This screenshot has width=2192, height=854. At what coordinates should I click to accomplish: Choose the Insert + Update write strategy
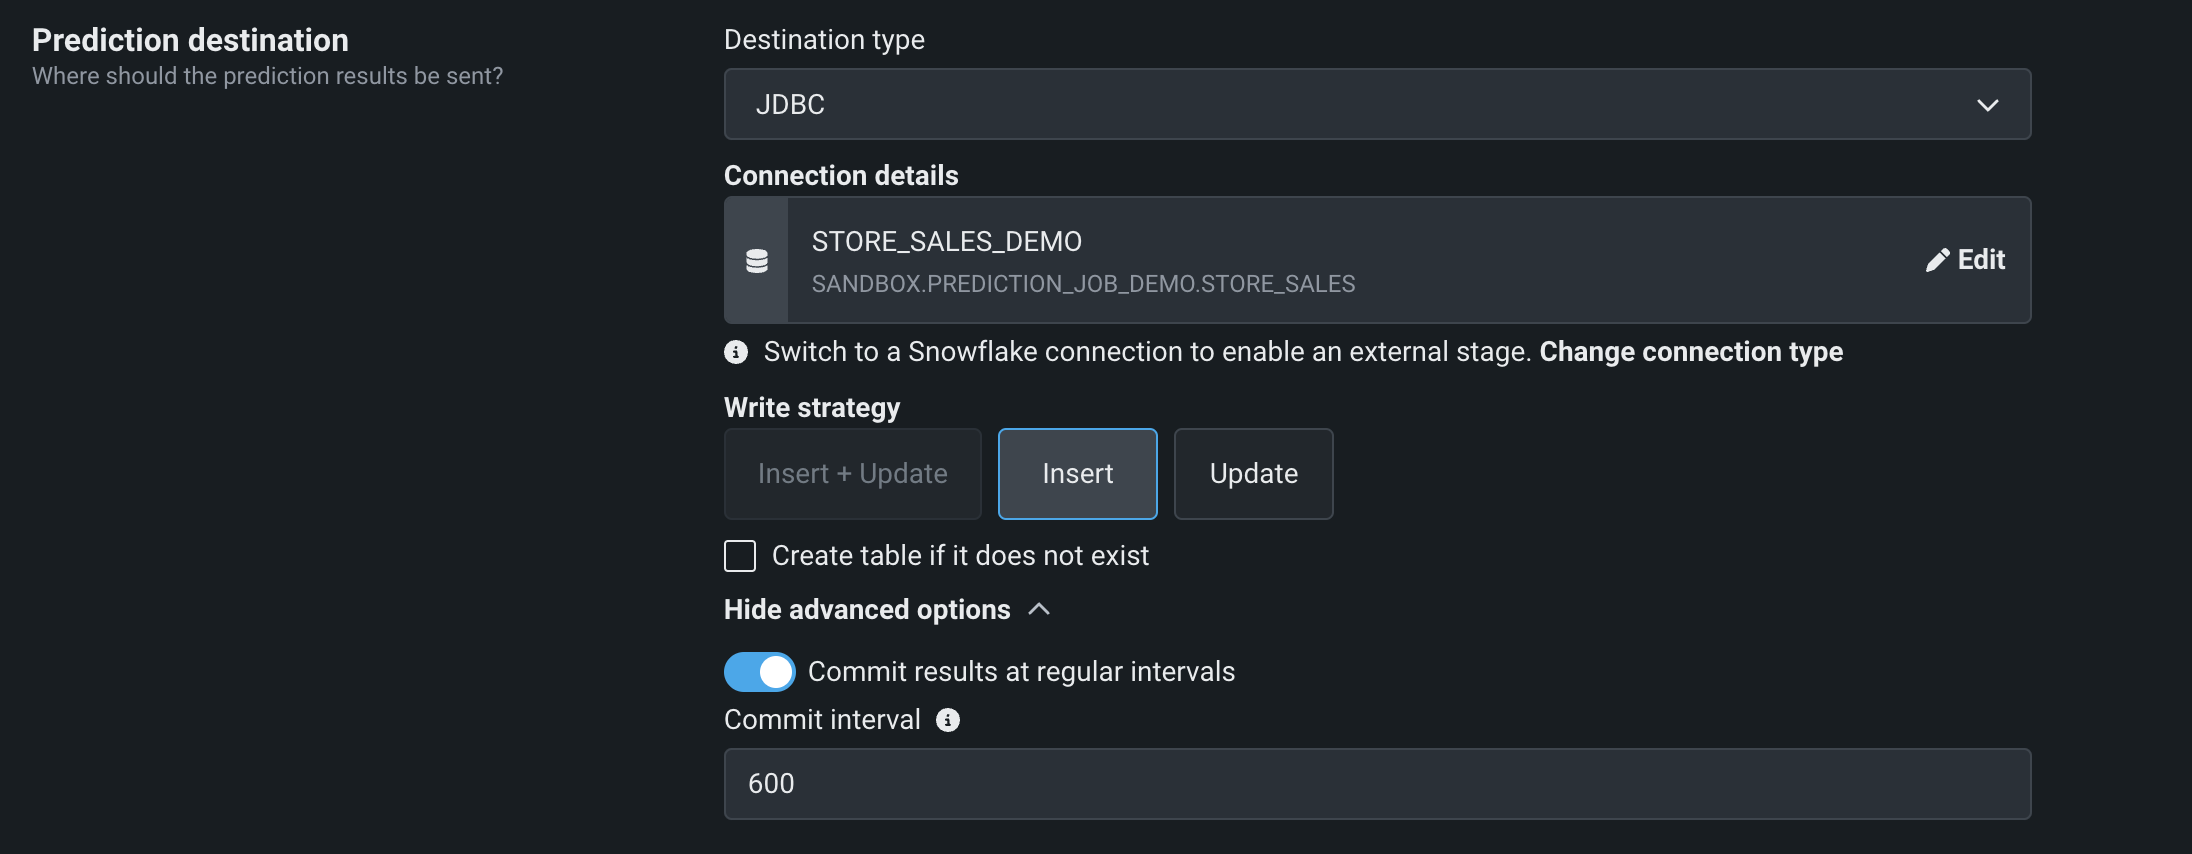(852, 474)
